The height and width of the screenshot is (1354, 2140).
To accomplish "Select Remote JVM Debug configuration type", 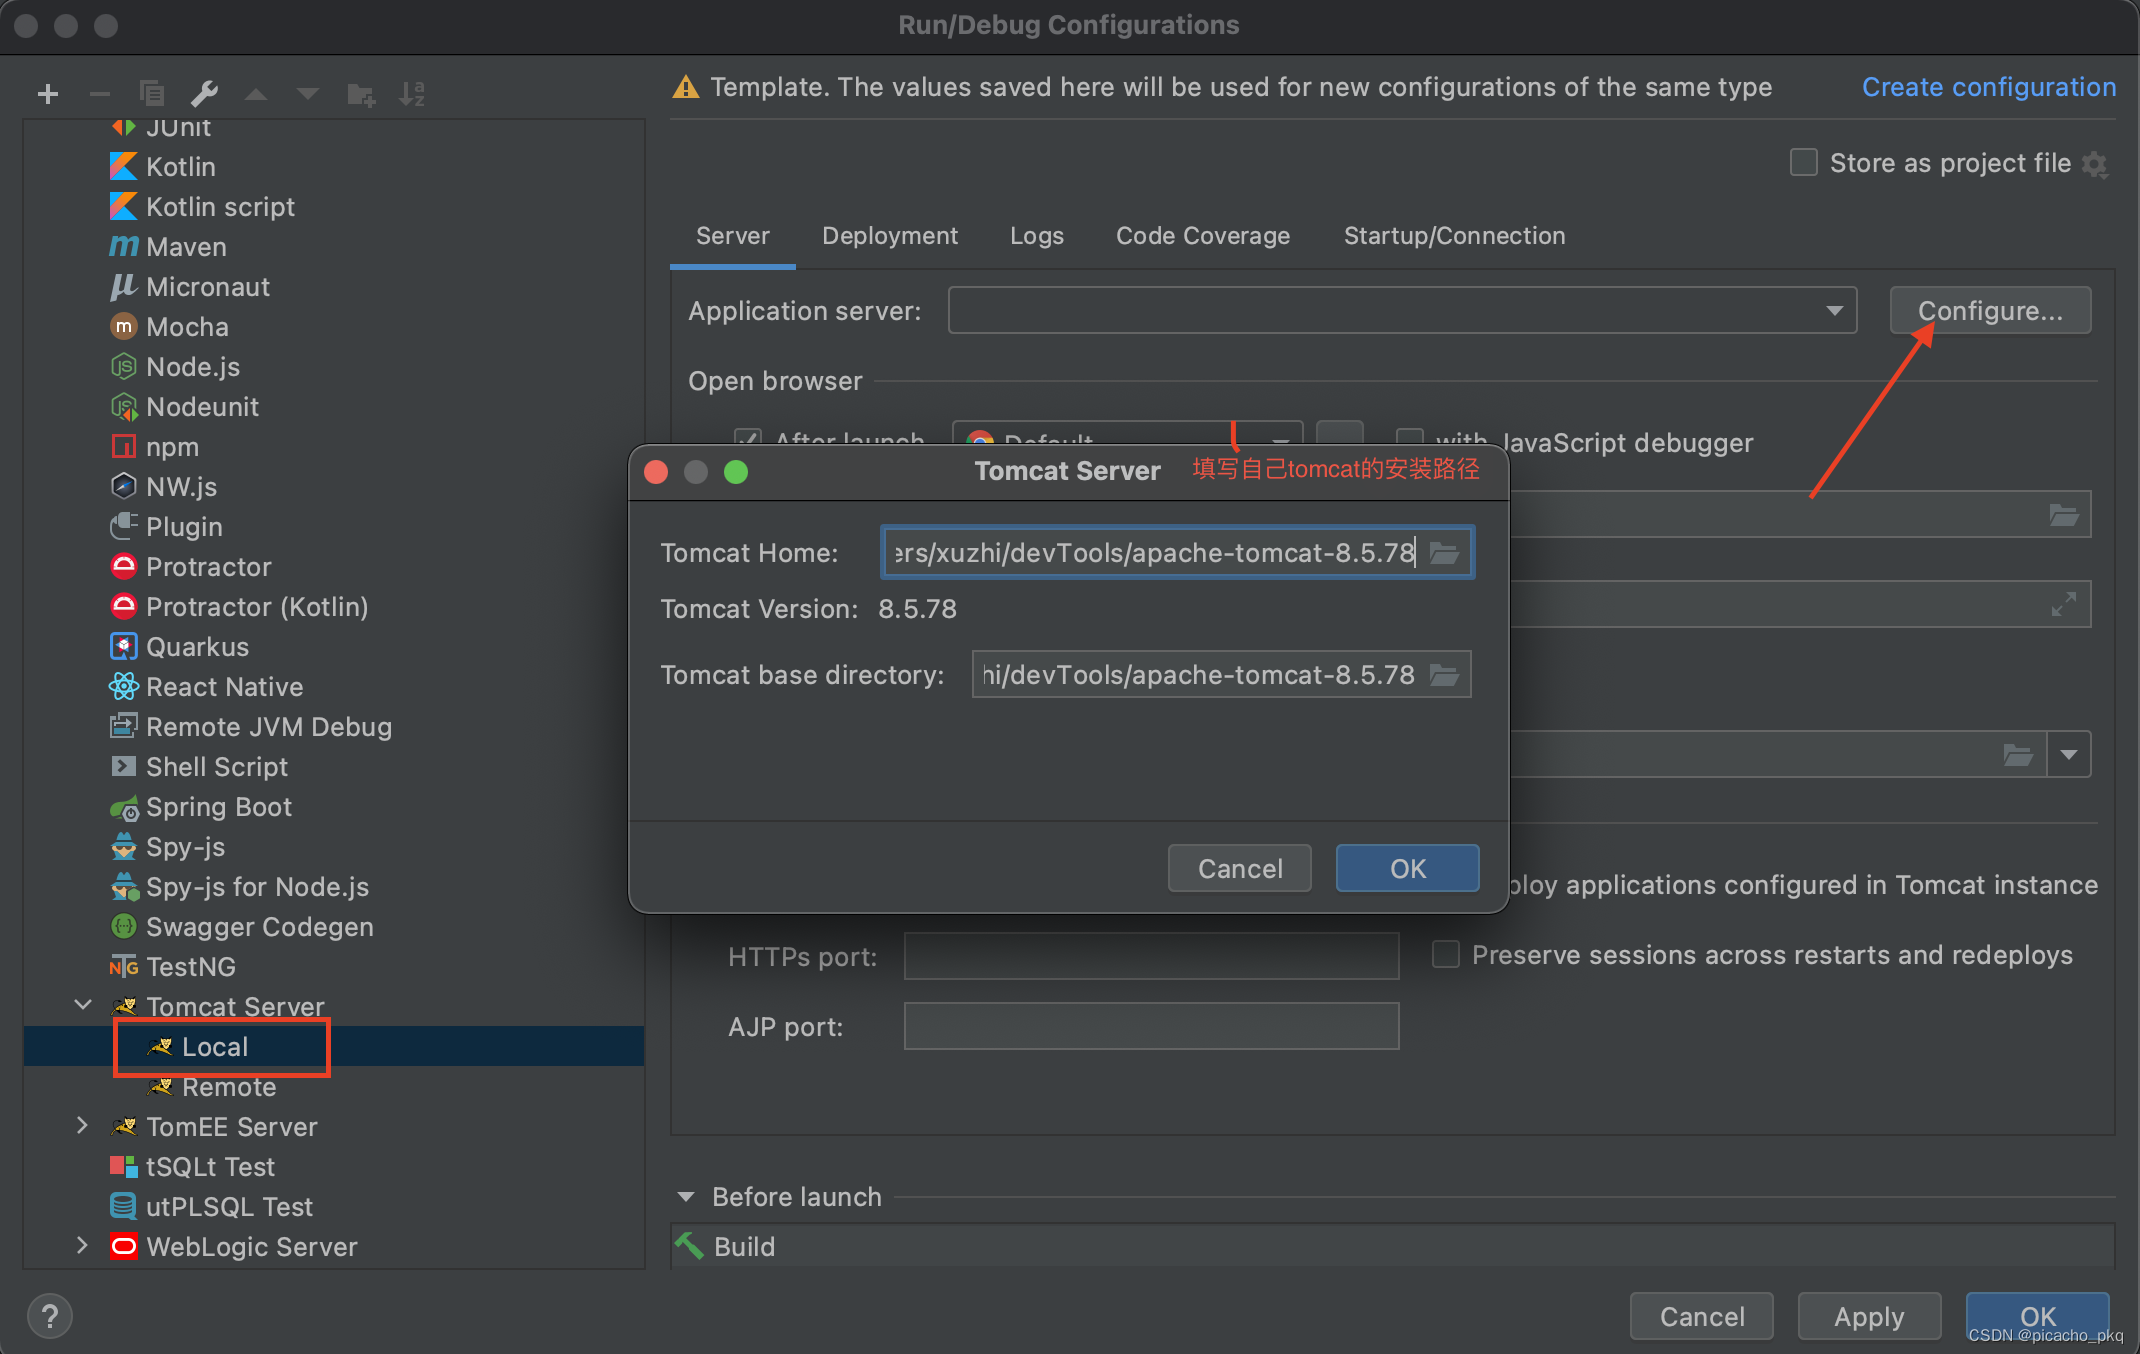I will [268, 726].
